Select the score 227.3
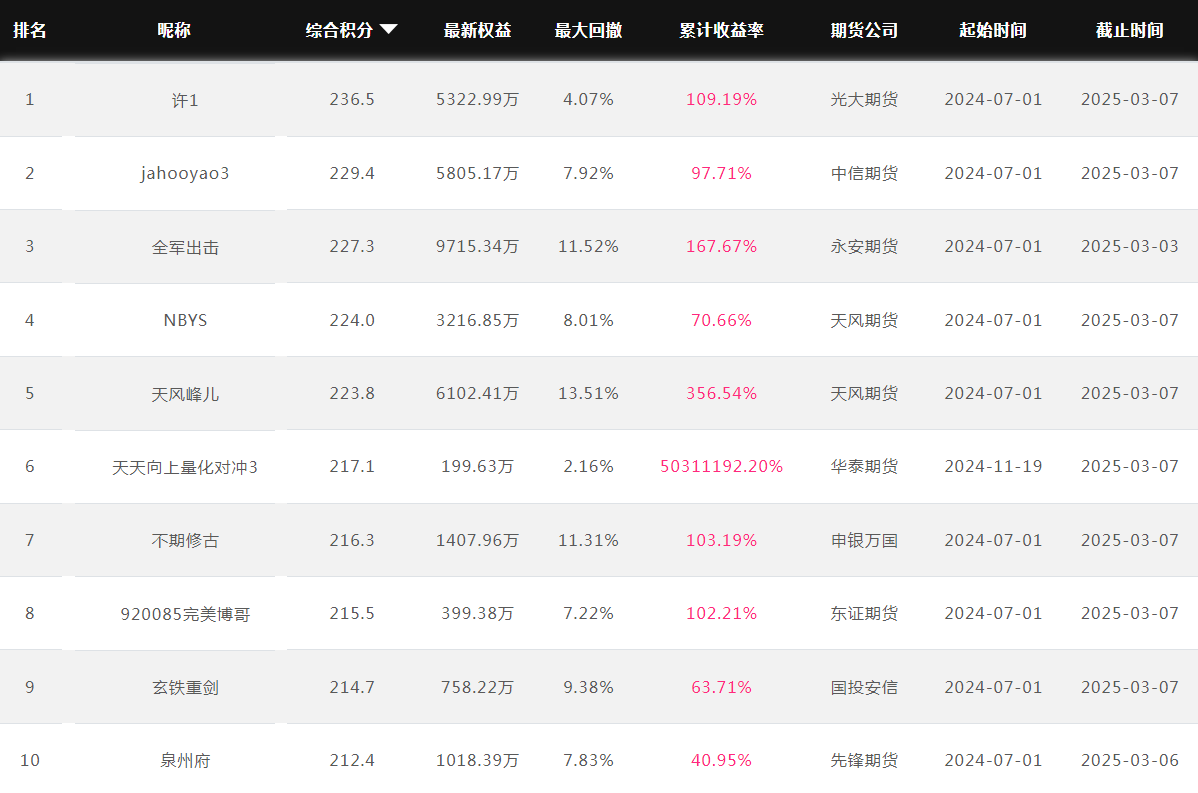The height and width of the screenshot is (793, 1198). [x=352, y=246]
